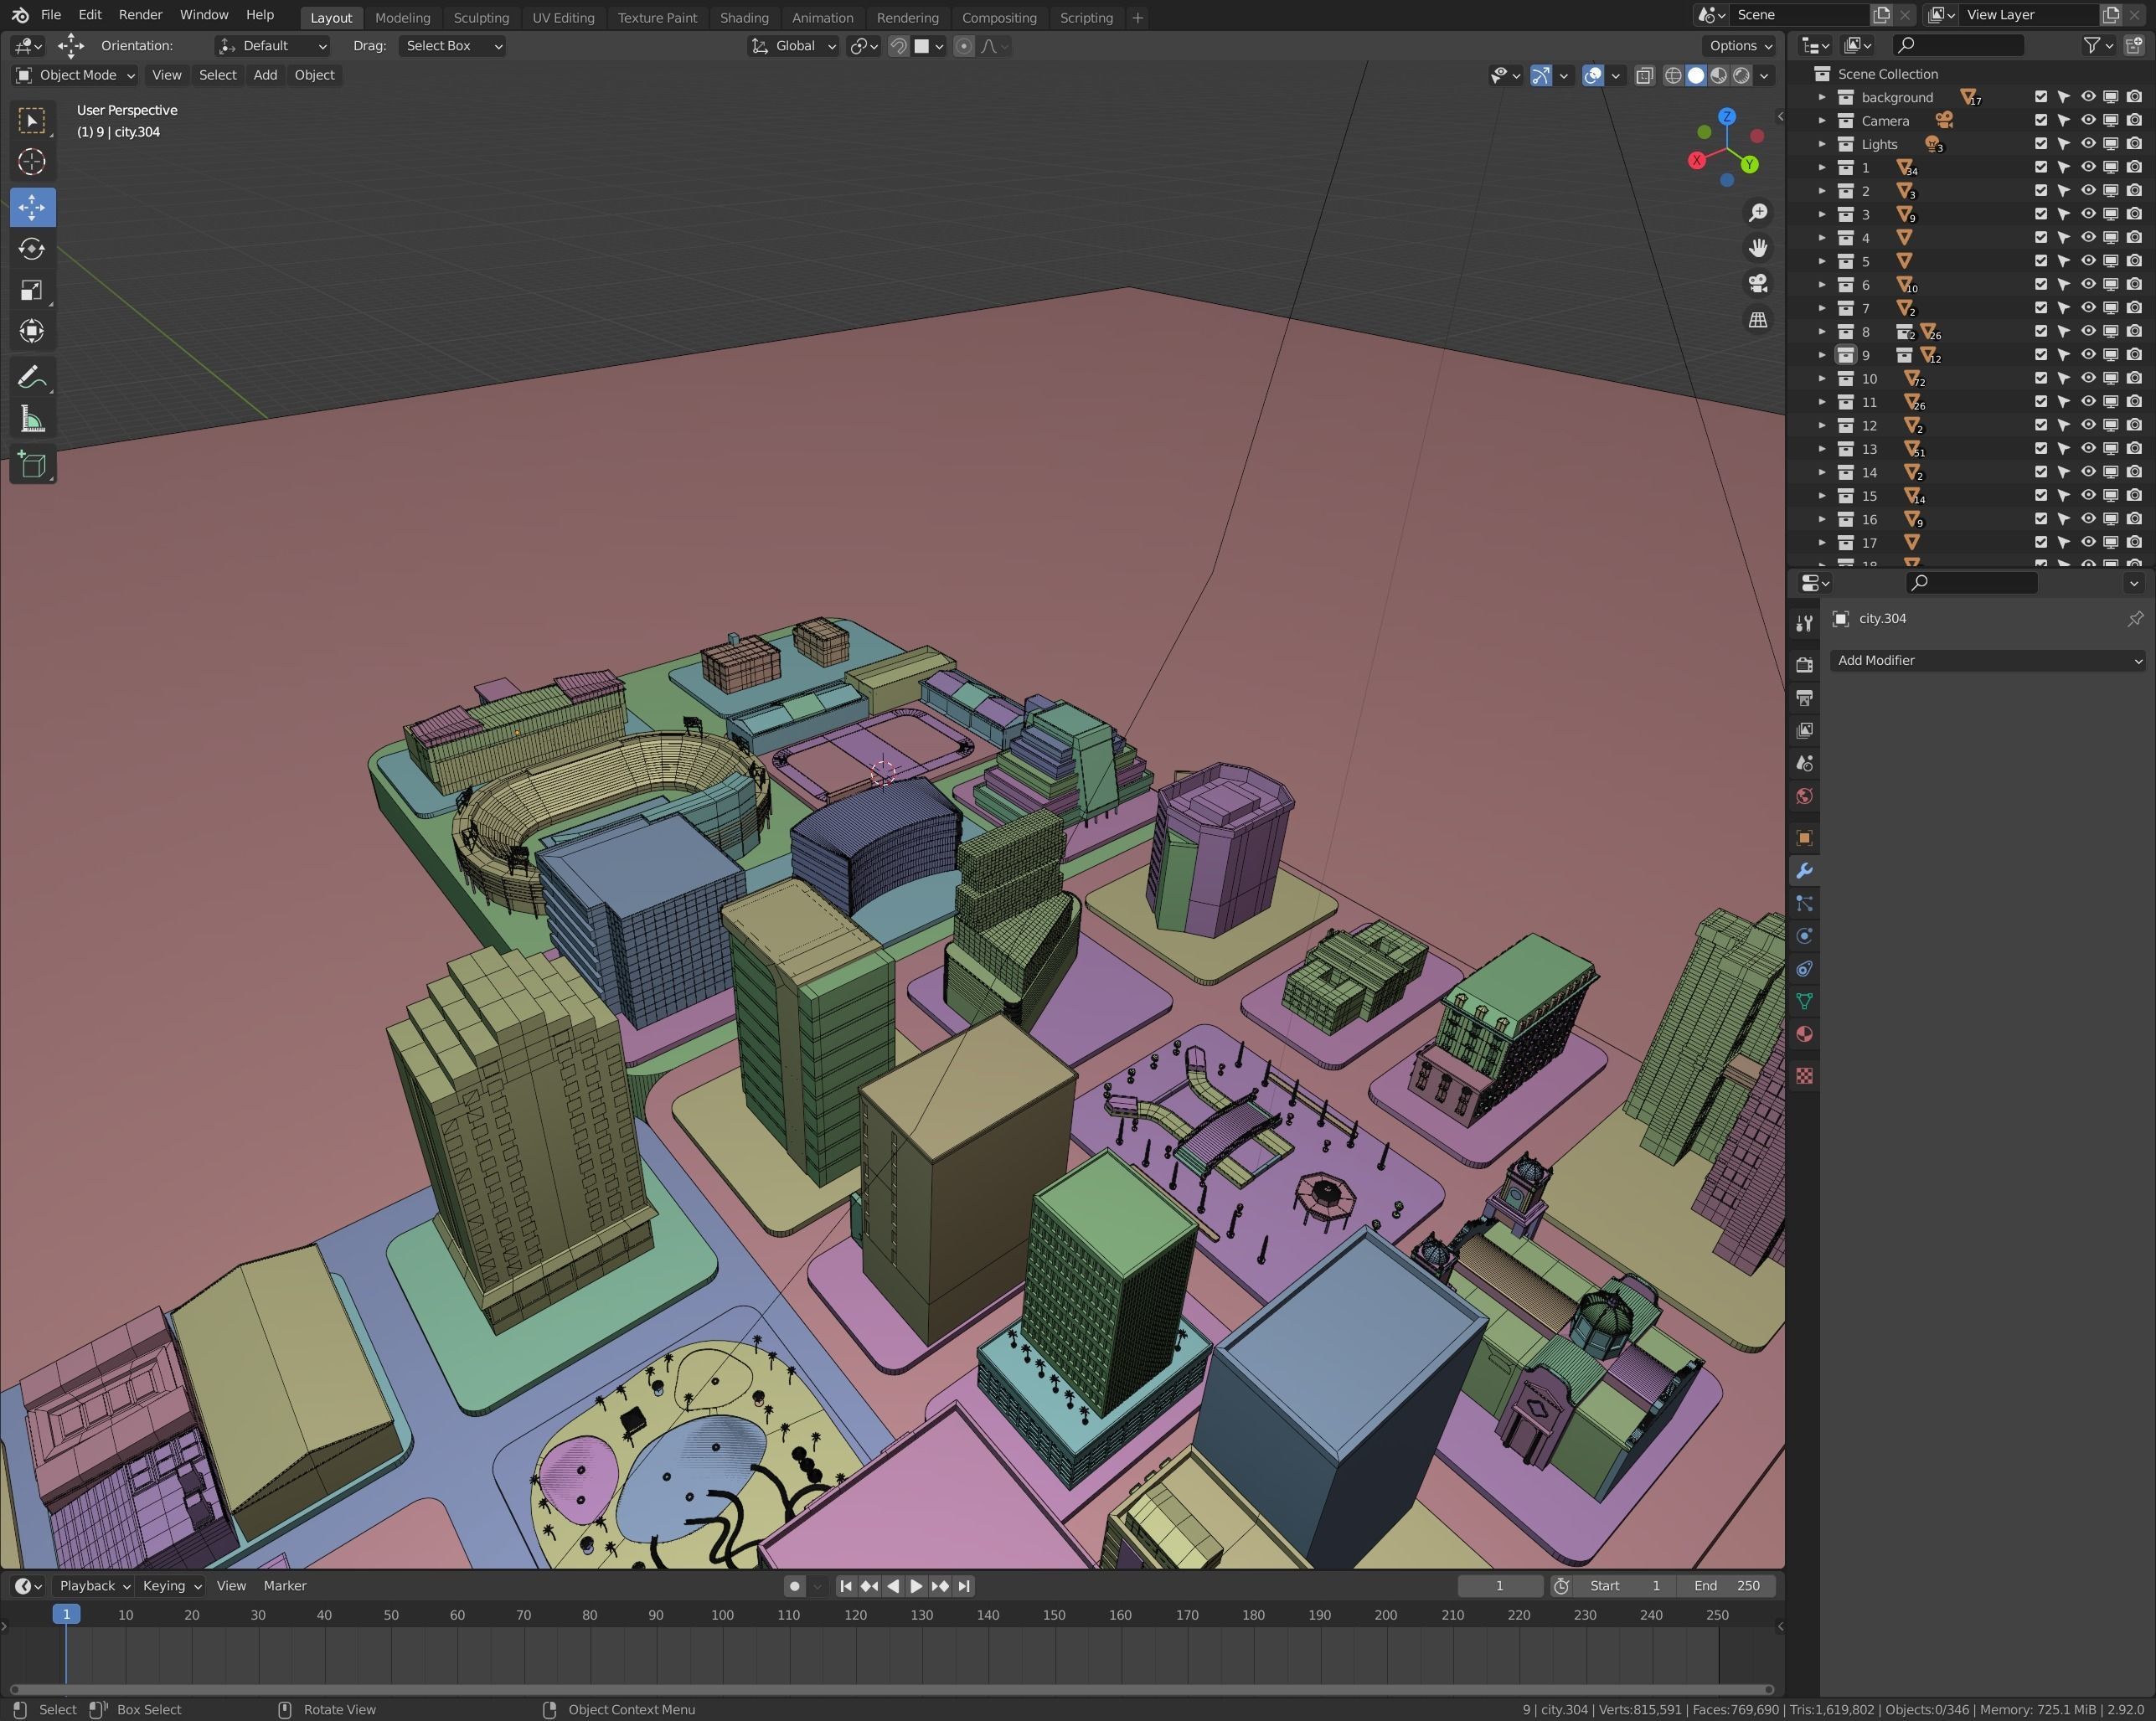The width and height of the screenshot is (2156, 1721).
Task: Switch orthographic/perspective grid icon
Action: 1757,320
